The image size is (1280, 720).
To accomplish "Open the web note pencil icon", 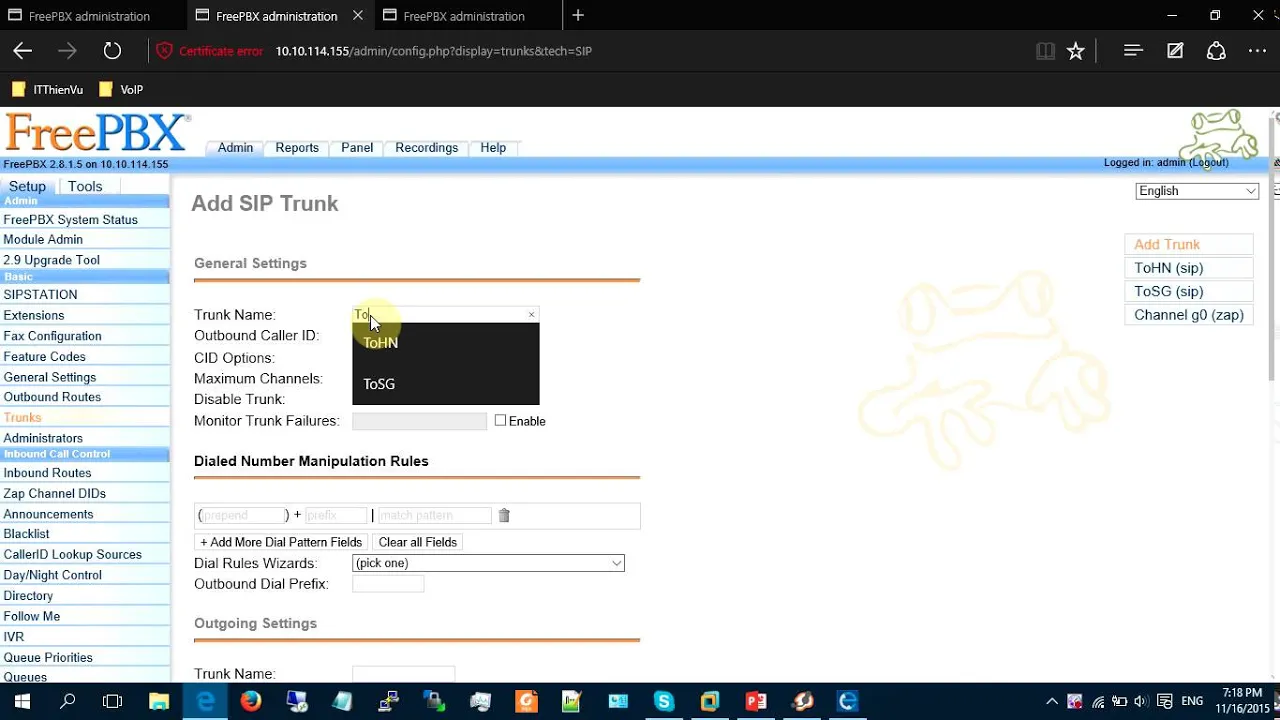I will (x=1175, y=51).
